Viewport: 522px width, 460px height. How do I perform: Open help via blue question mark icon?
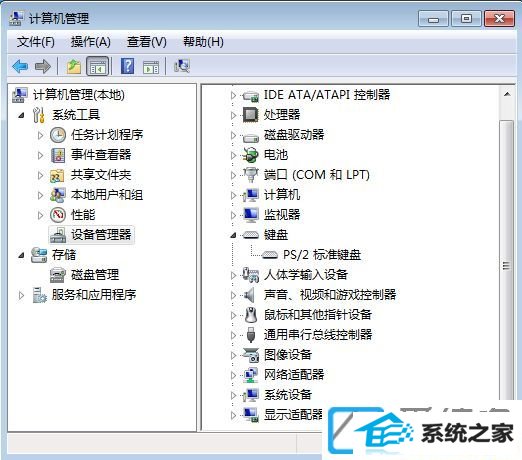[x=128, y=66]
